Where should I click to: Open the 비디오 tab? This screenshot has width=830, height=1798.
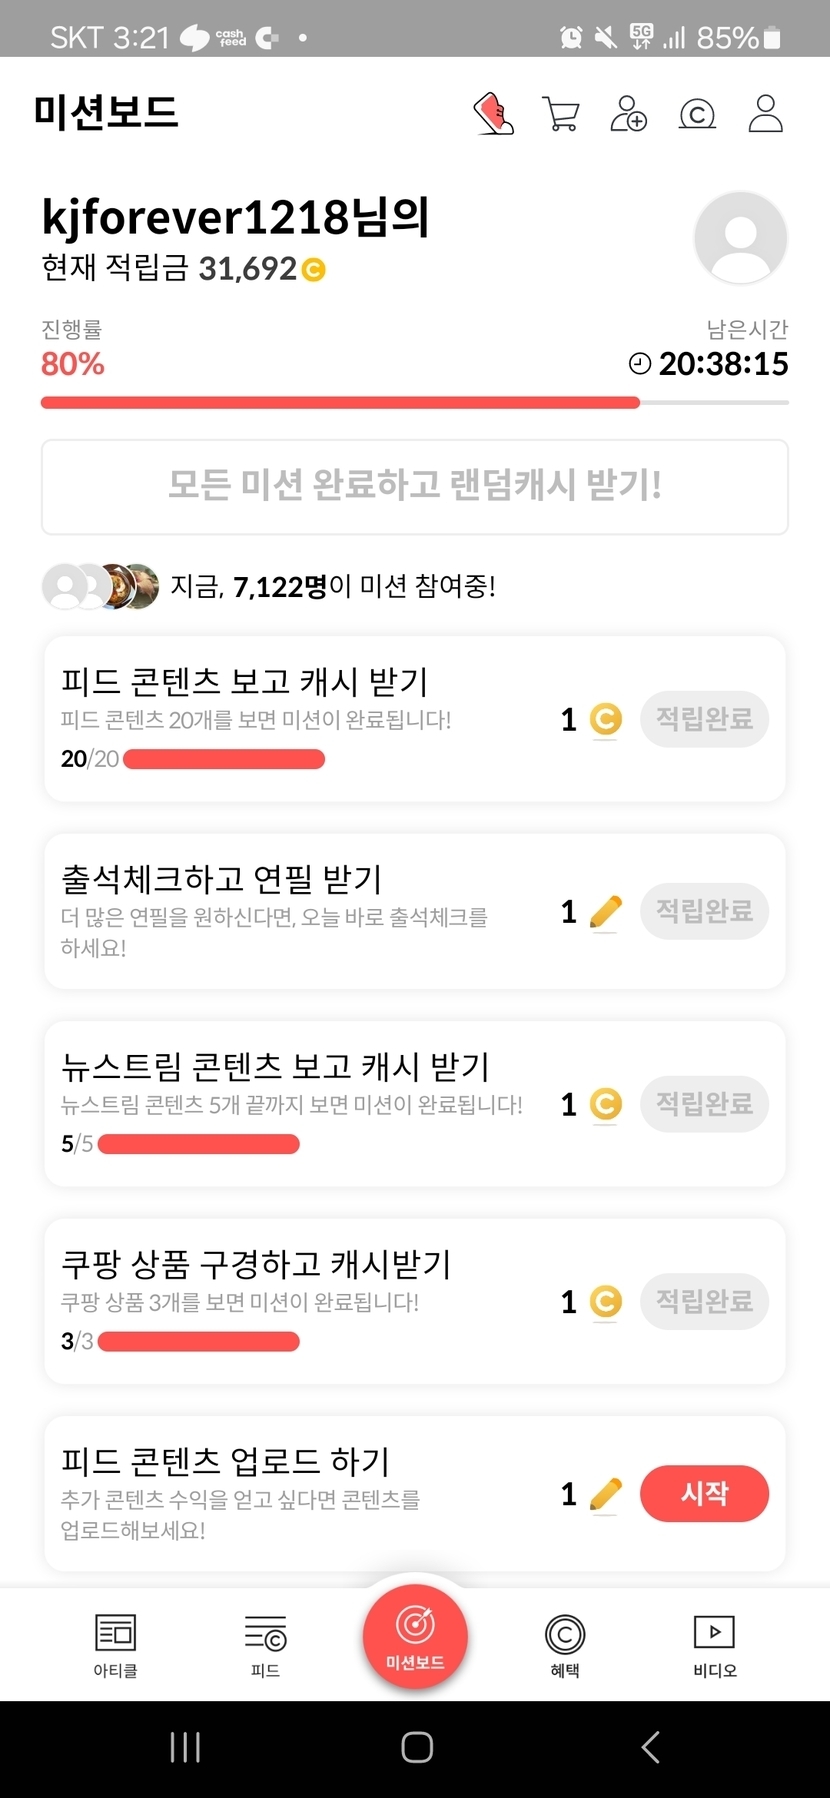click(x=715, y=1645)
